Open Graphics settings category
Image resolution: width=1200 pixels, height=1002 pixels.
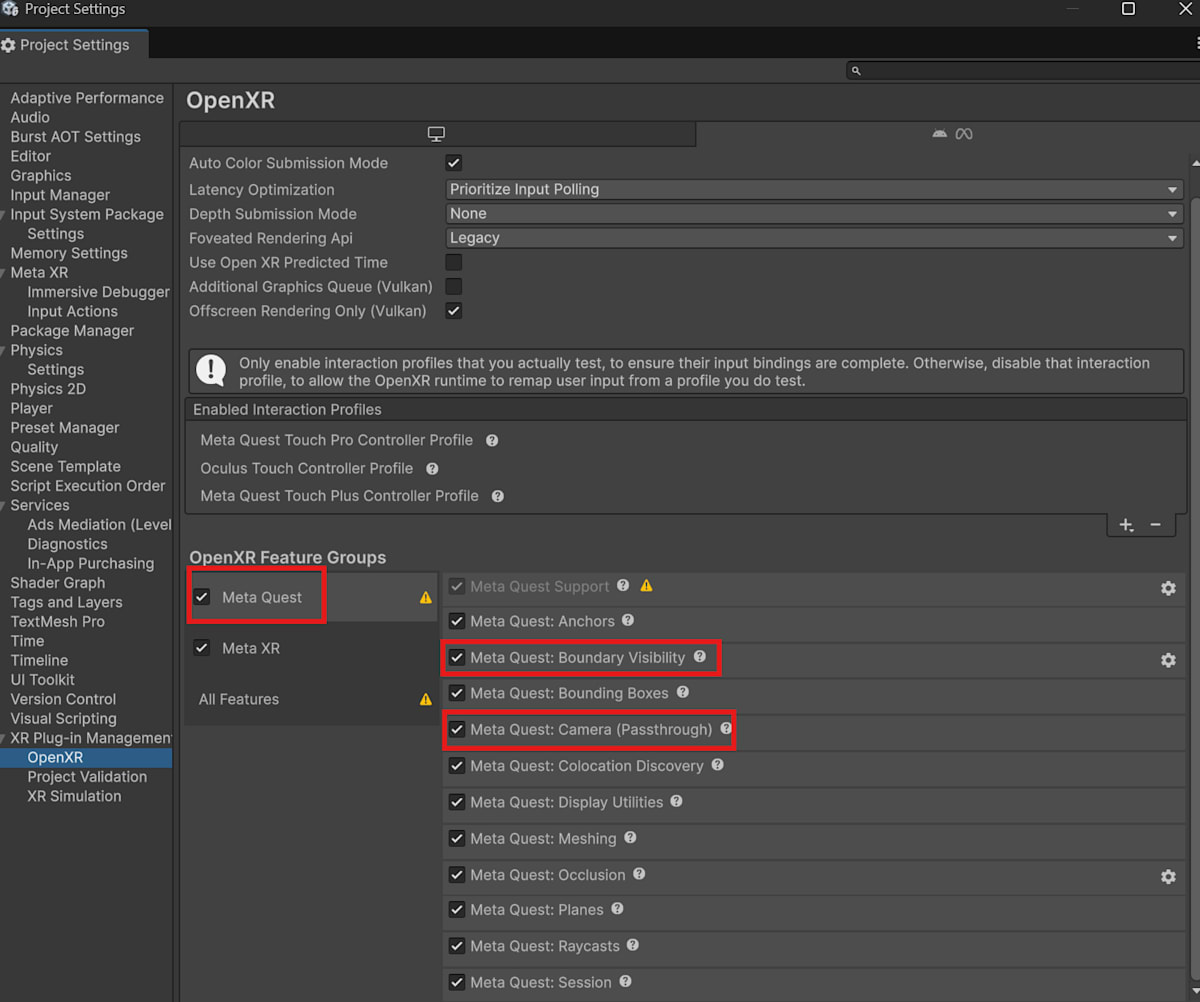coord(41,175)
